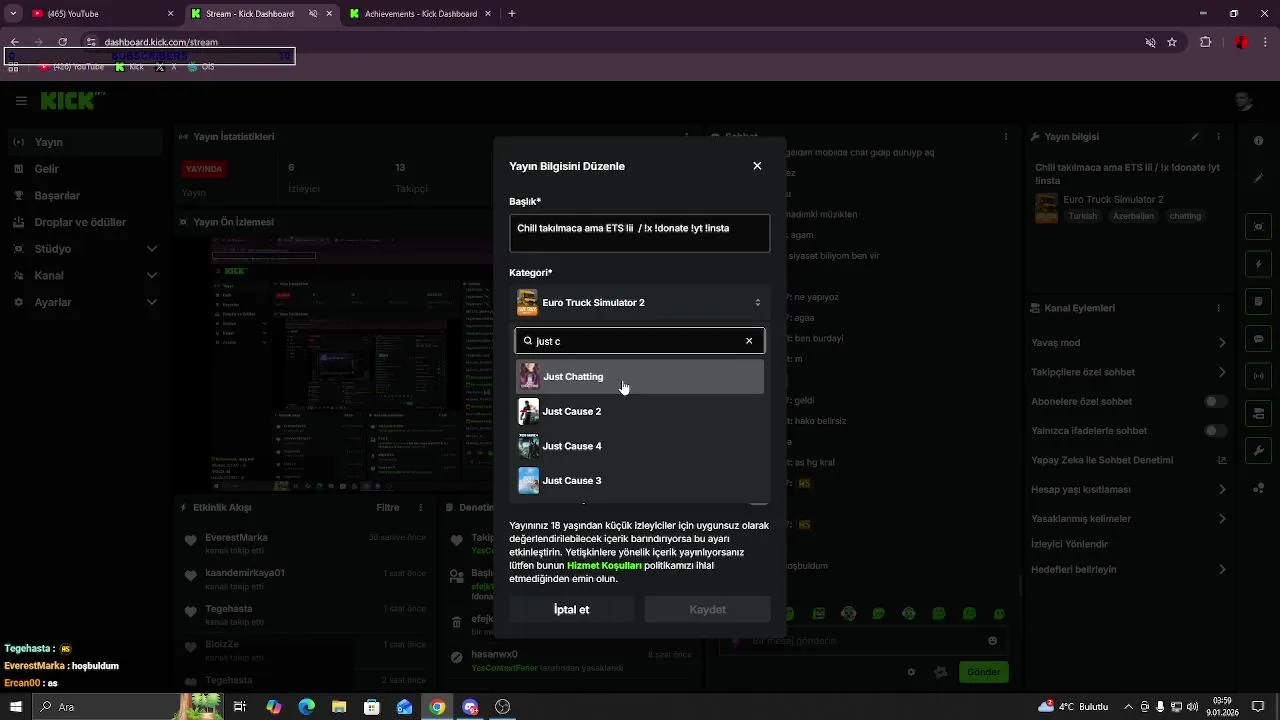The width and height of the screenshot is (1280, 720).
Task: Switch to Achievements - Kick Dashboard tab
Action: coord(420,14)
